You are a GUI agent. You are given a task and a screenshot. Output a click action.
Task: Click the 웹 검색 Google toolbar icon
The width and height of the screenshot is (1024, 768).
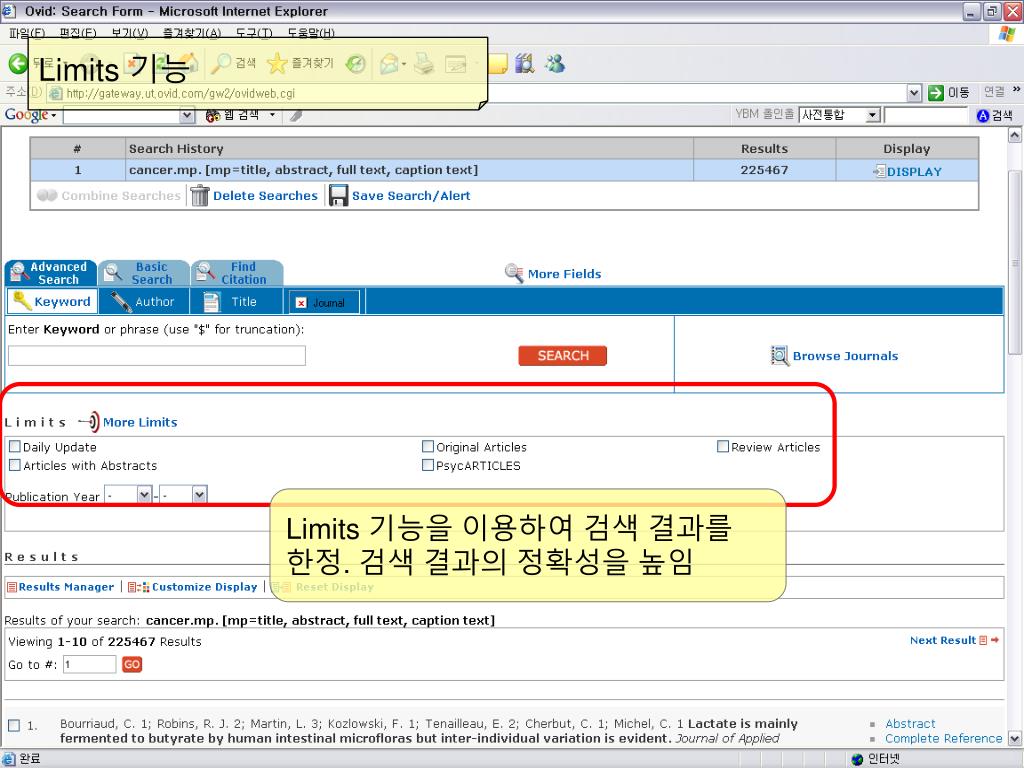tap(213, 116)
